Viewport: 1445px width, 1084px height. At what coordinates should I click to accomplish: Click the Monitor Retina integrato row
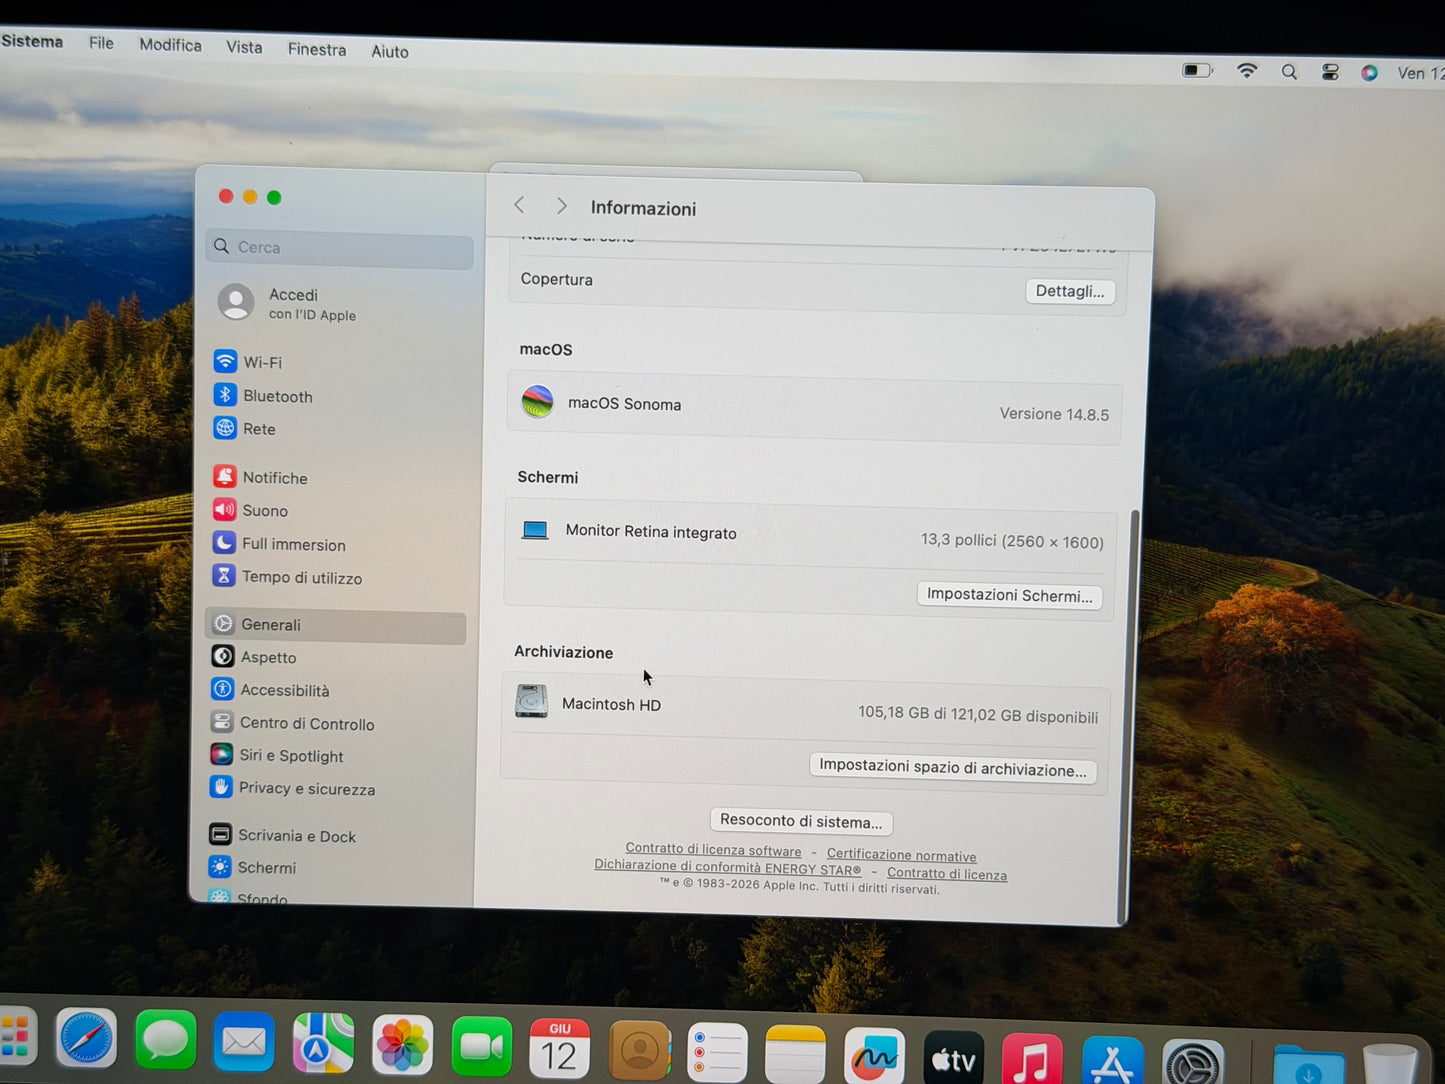812,535
